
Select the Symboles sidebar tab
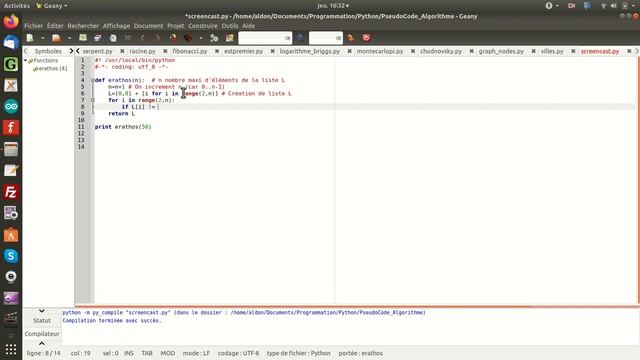(48, 51)
